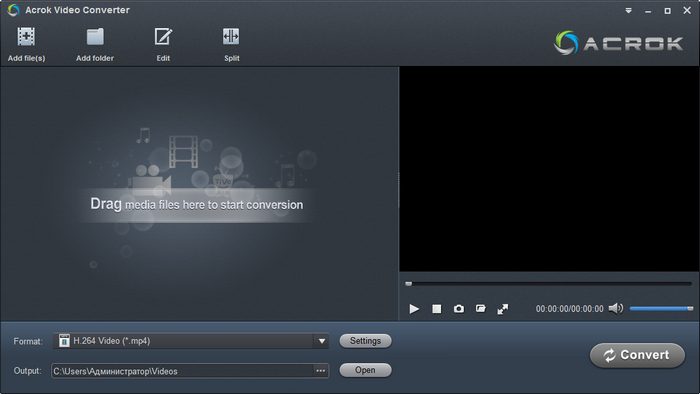700x394 pixels.
Task: Click the drag media files drop area
Action: tap(200, 194)
